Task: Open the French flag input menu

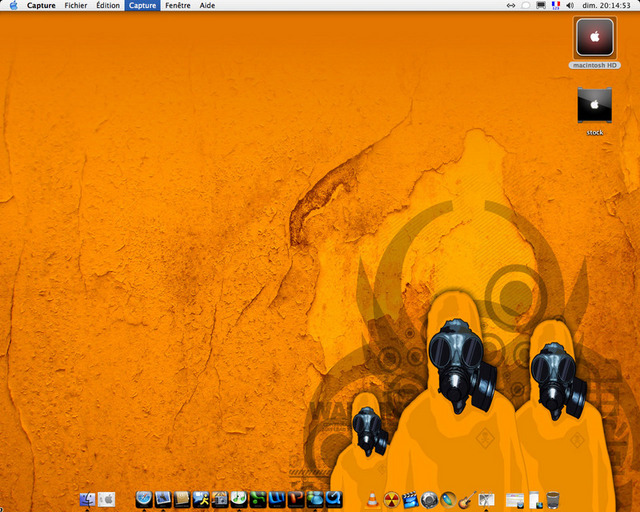Action: point(556,5)
